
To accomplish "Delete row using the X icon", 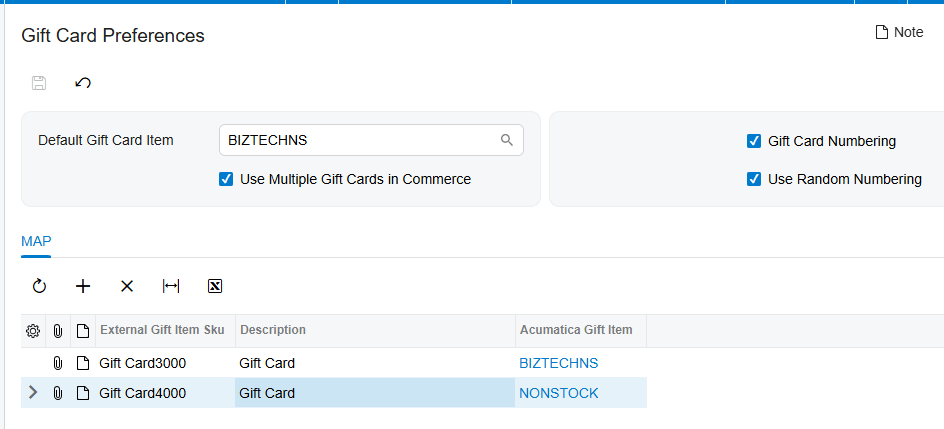I will tap(127, 286).
